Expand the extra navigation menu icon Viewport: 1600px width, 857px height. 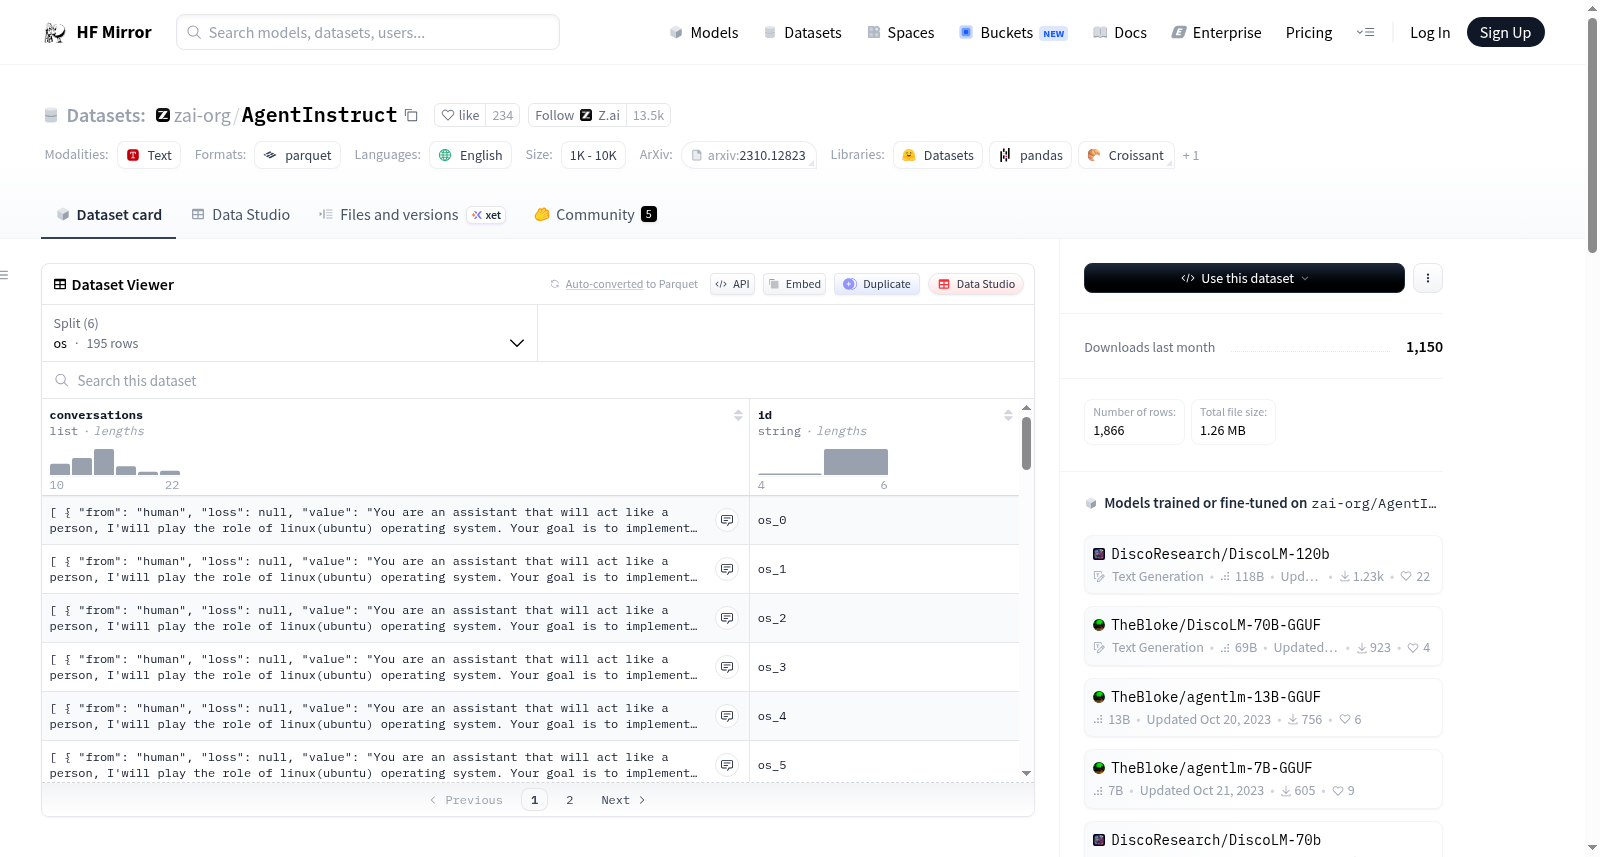coord(1365,32)
